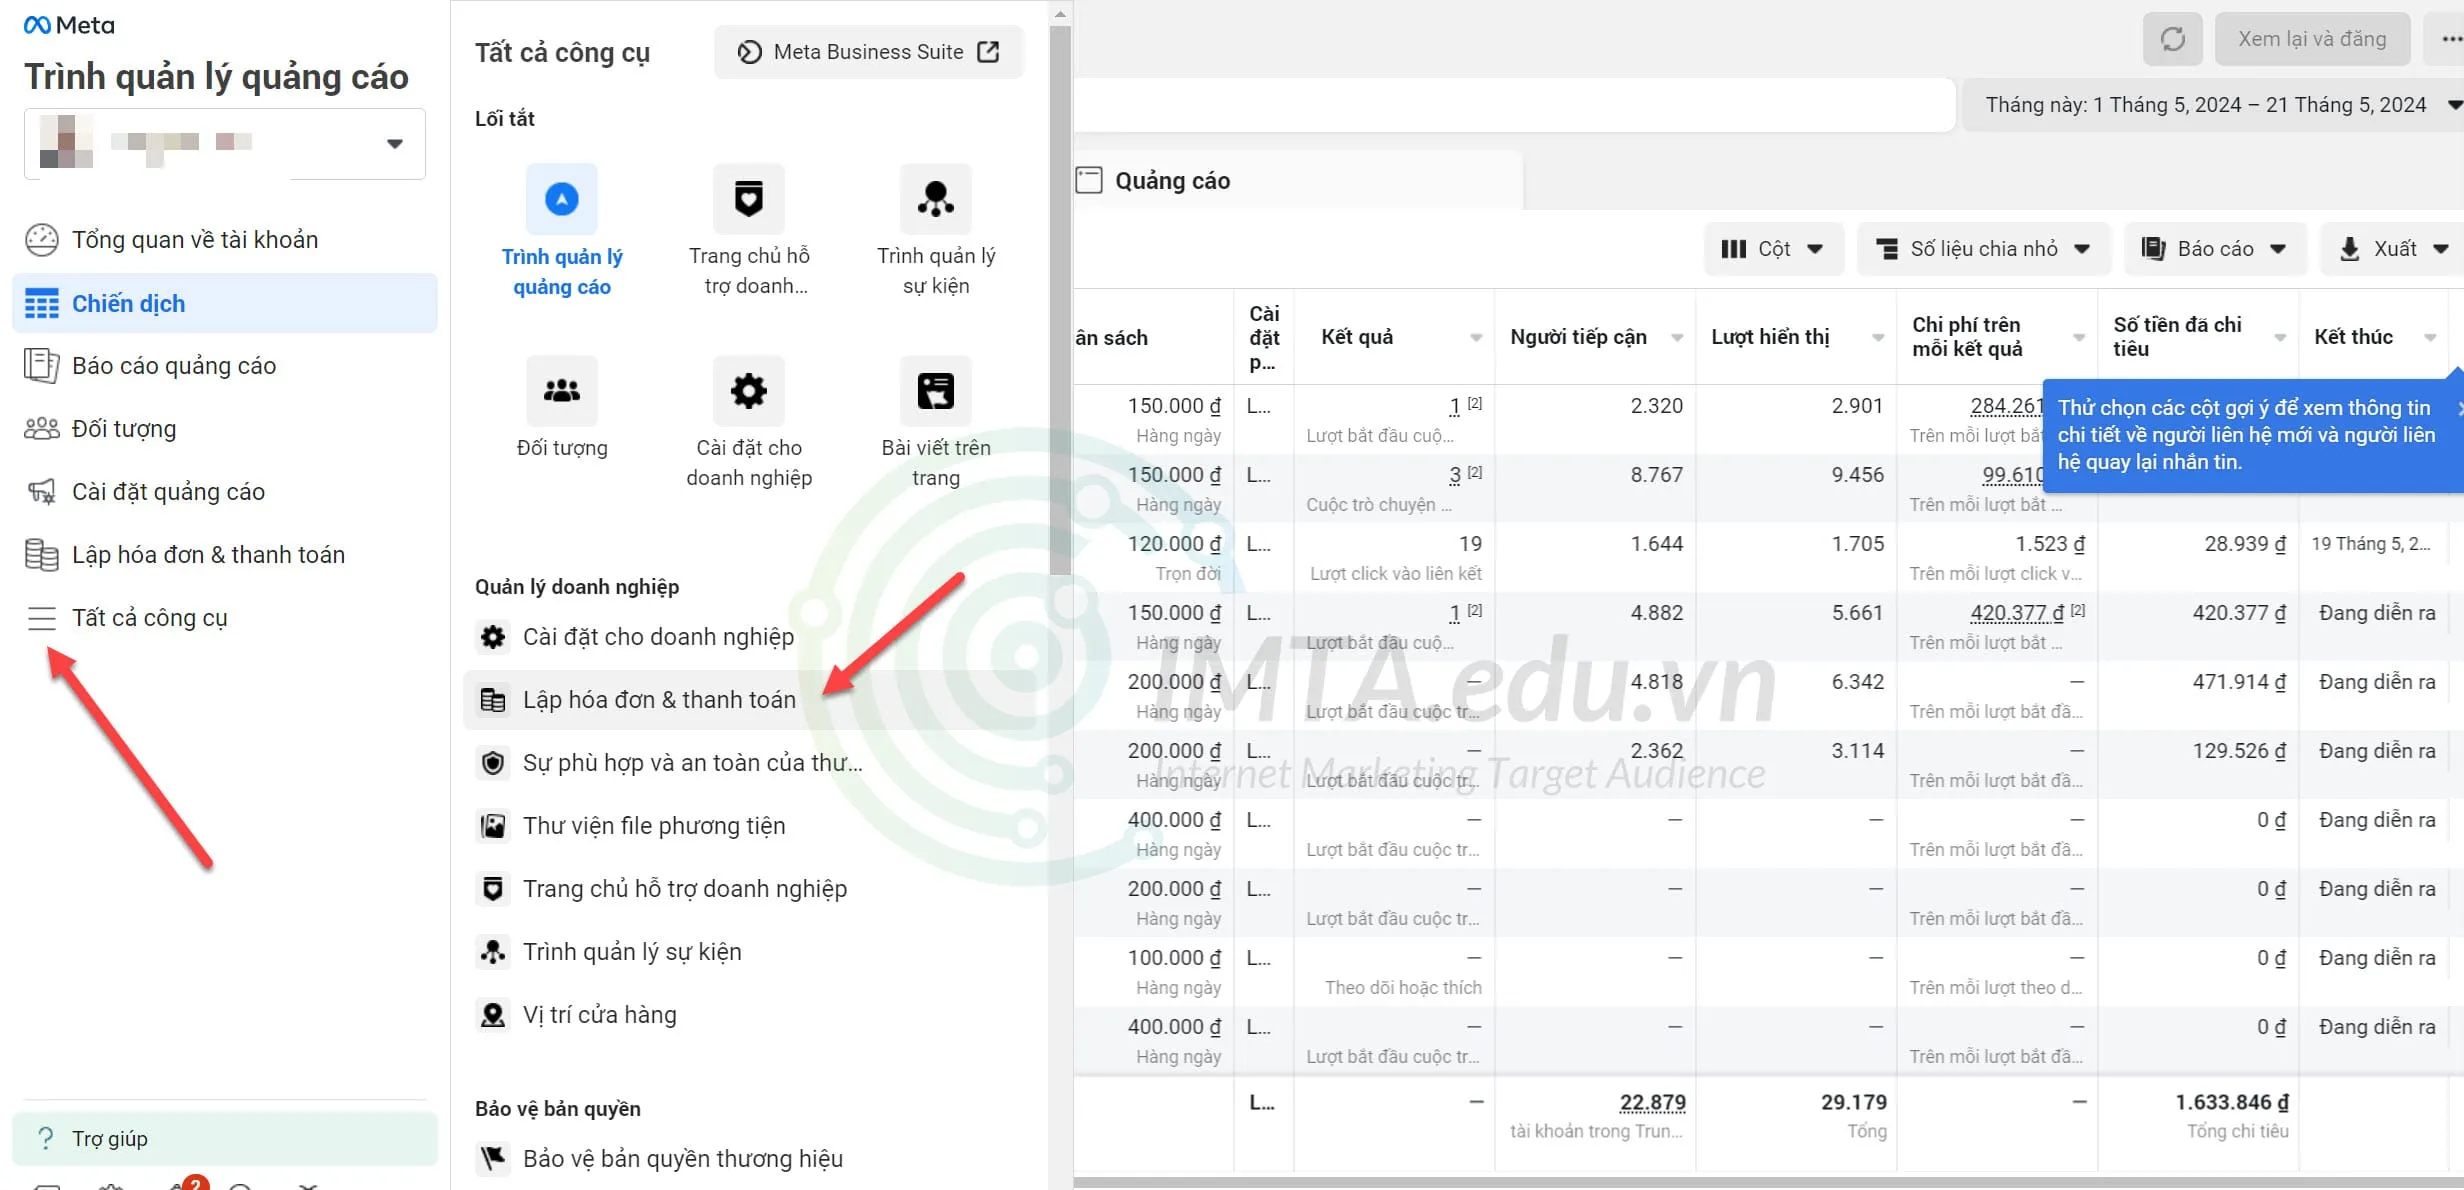The image size is (2464, 1190).
Task: Click the Xem lại và đăng button
Action: pos(2311,38)
